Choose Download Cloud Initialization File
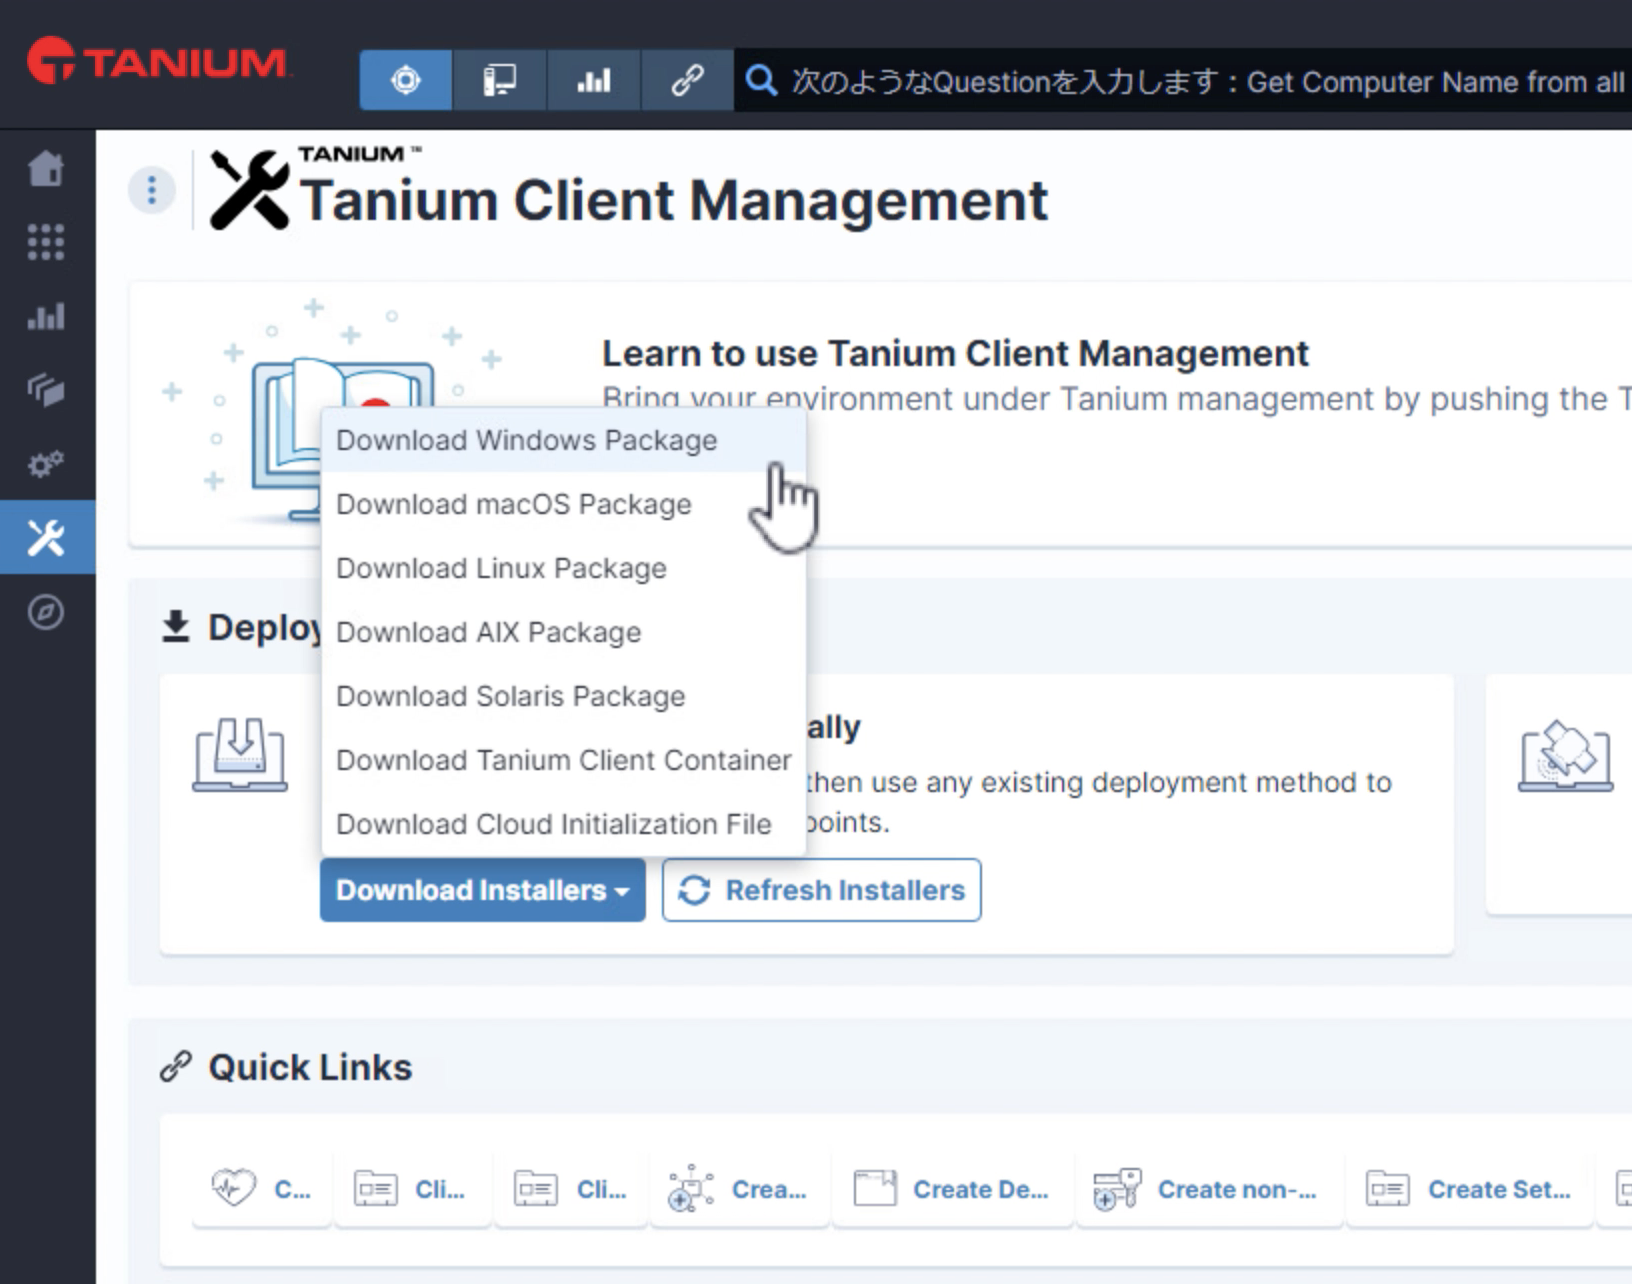The image size is (1632, 1284). point(563,824)
